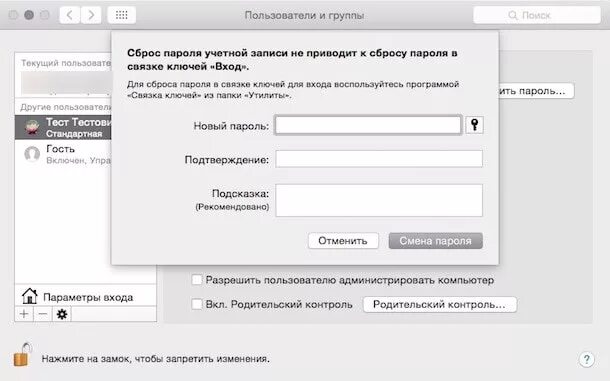
Task: Focus the Подсказка hint field
Action: pyautogui.click(x=379, y=200)
